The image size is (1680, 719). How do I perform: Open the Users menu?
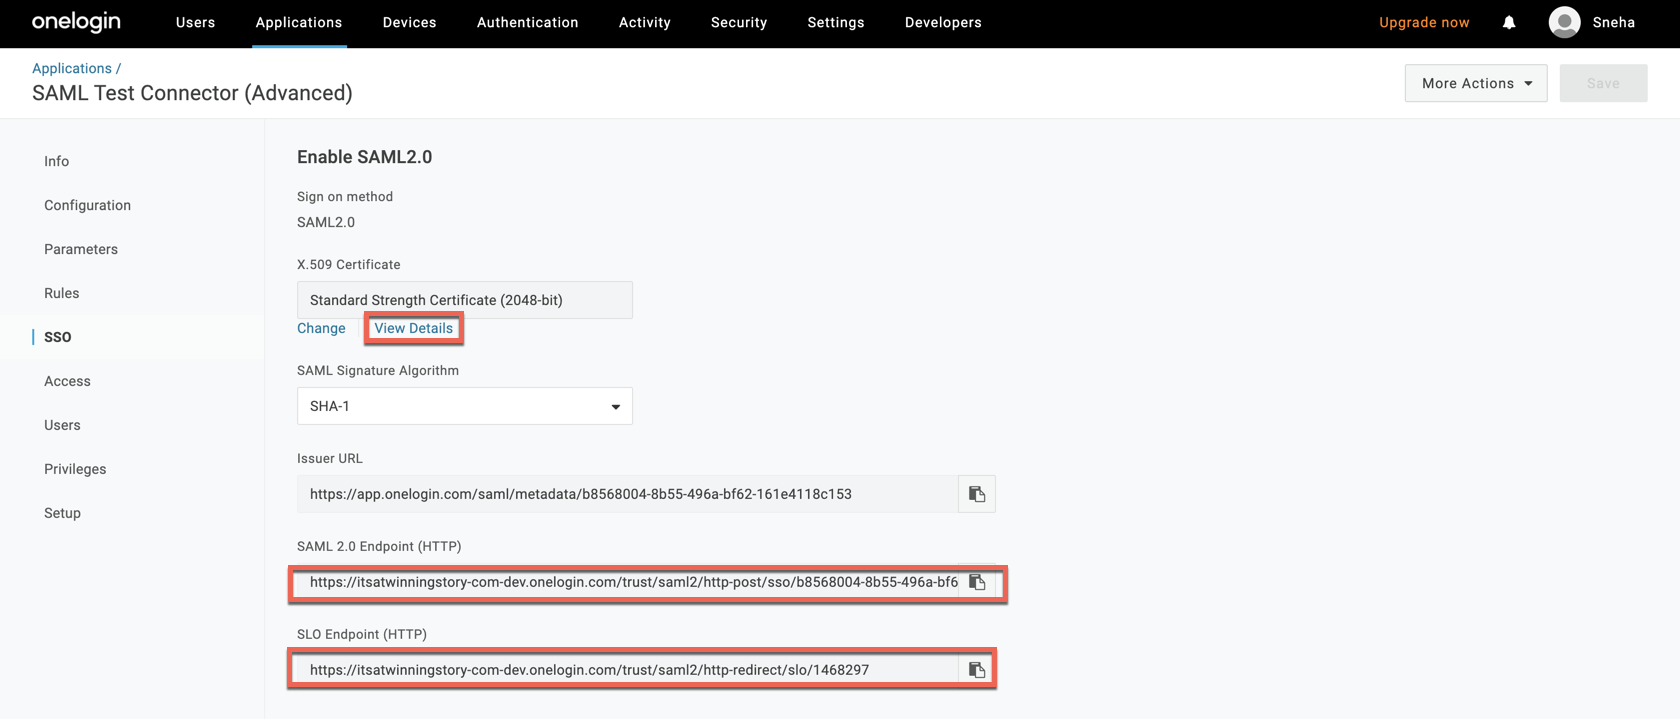point(196,22)
